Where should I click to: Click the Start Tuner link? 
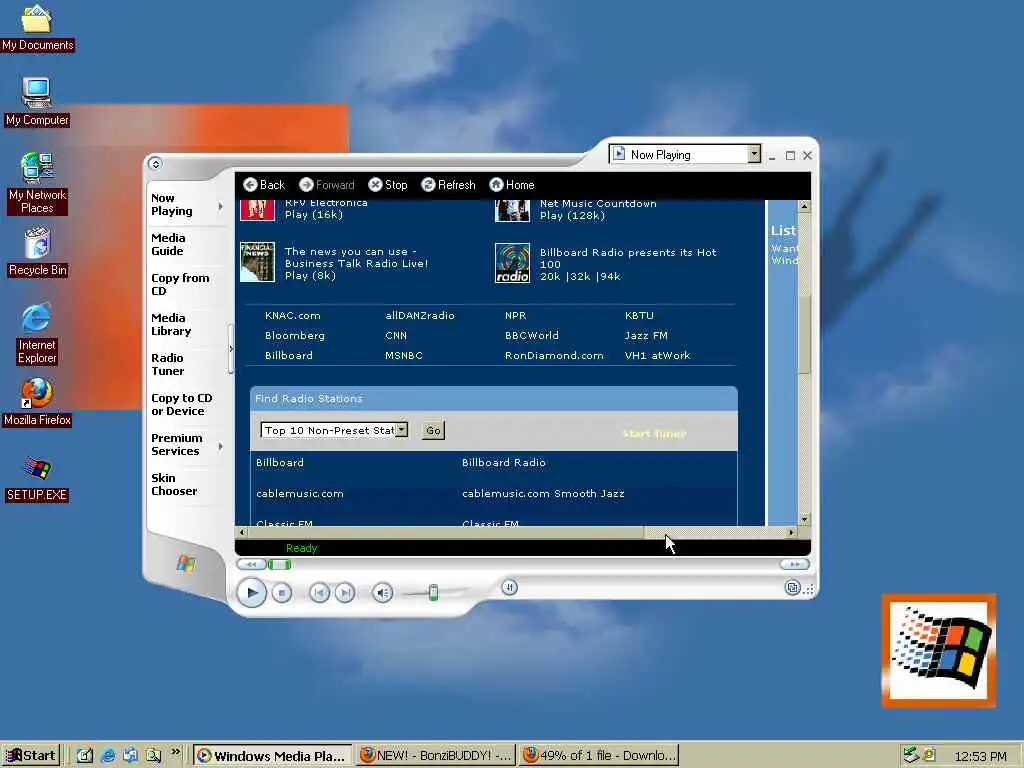coord(654,434)
